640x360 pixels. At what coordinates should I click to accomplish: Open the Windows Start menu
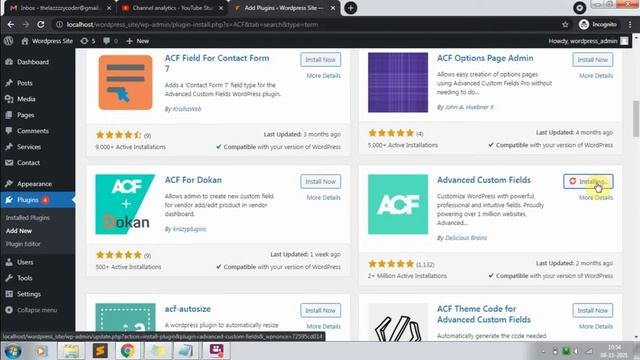click(13, 351)
